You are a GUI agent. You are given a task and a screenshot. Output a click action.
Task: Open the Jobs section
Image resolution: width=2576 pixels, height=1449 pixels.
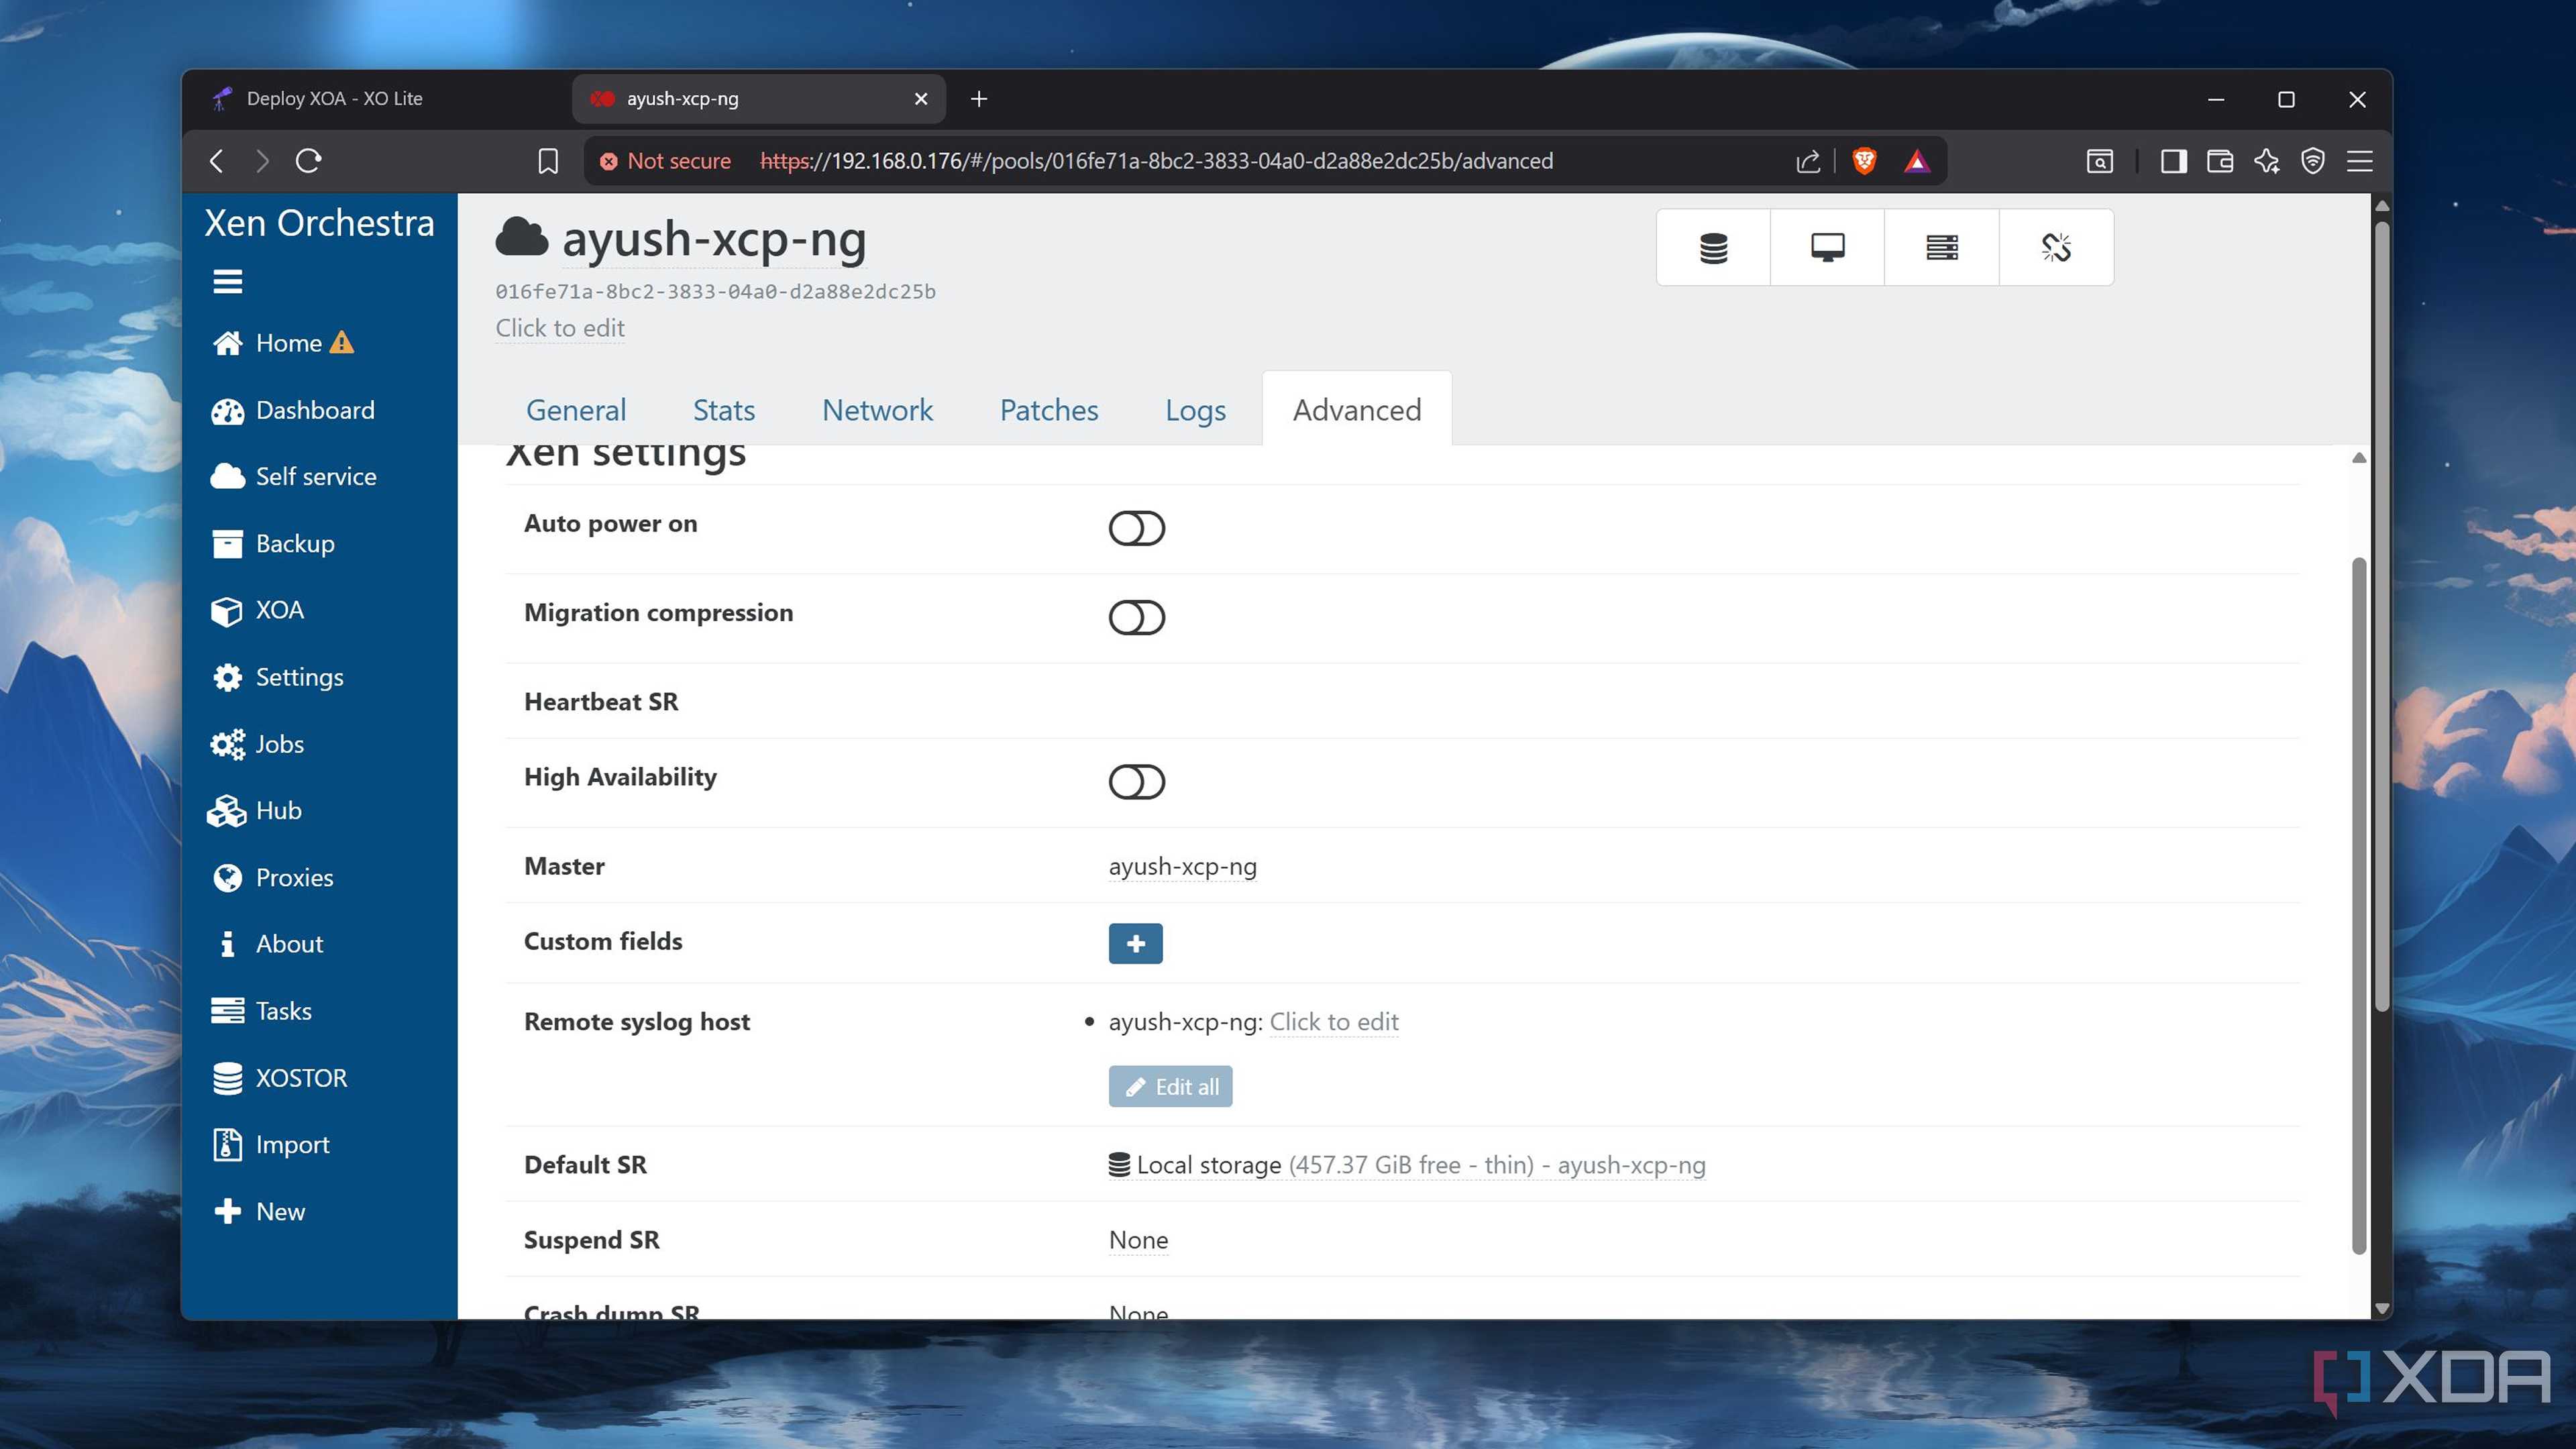pos(257,744)
